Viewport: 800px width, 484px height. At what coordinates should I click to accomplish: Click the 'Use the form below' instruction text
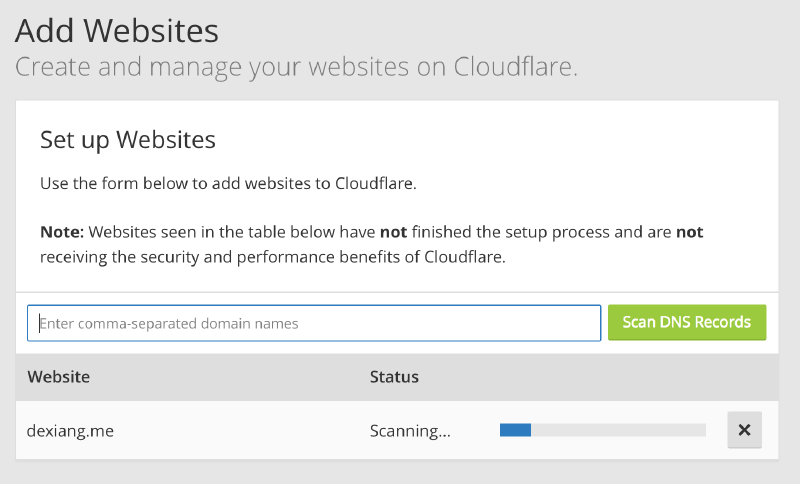click(x=227, y=184)
